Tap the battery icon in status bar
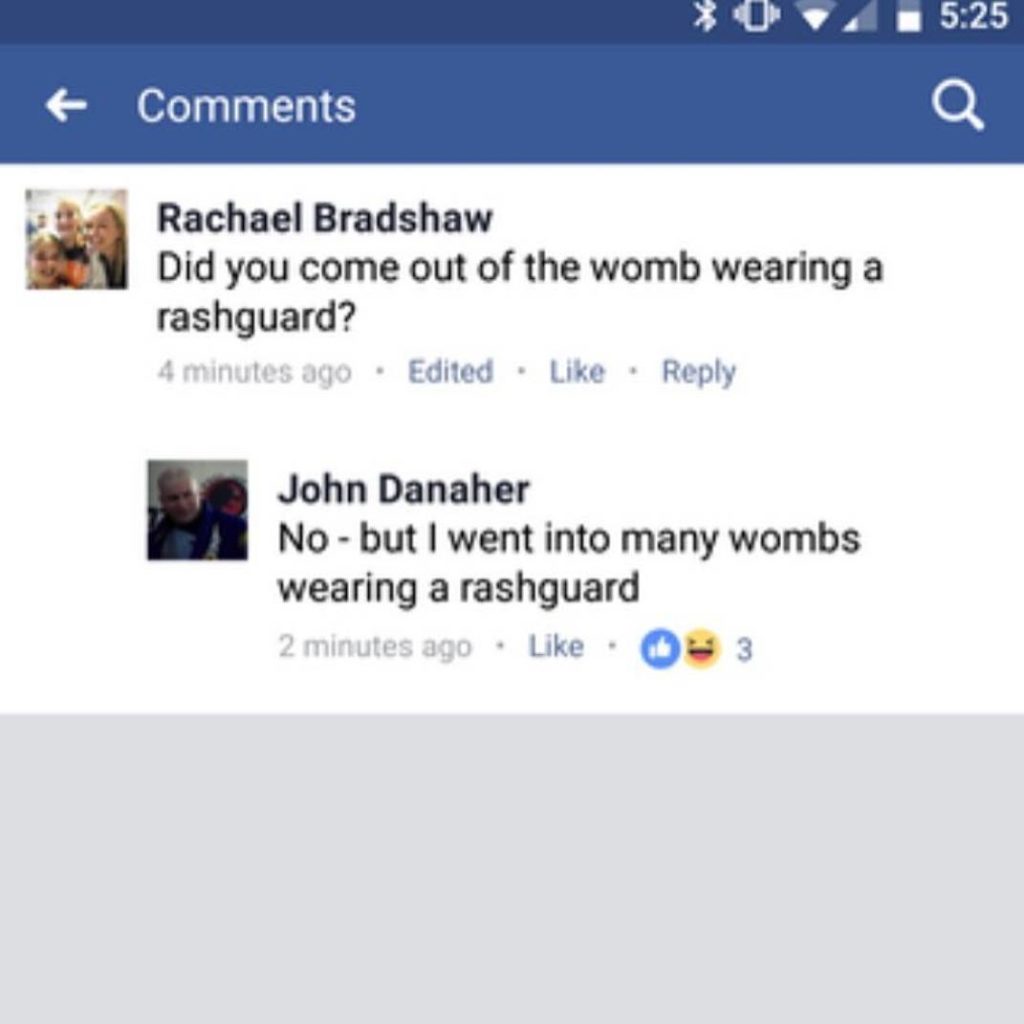 [908, 17]
